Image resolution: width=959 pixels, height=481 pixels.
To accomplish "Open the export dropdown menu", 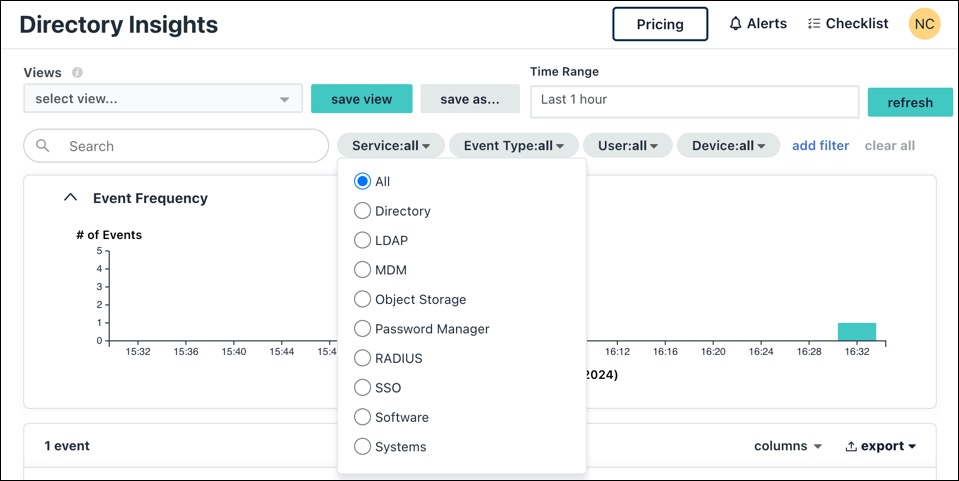I will click(881, 446).
